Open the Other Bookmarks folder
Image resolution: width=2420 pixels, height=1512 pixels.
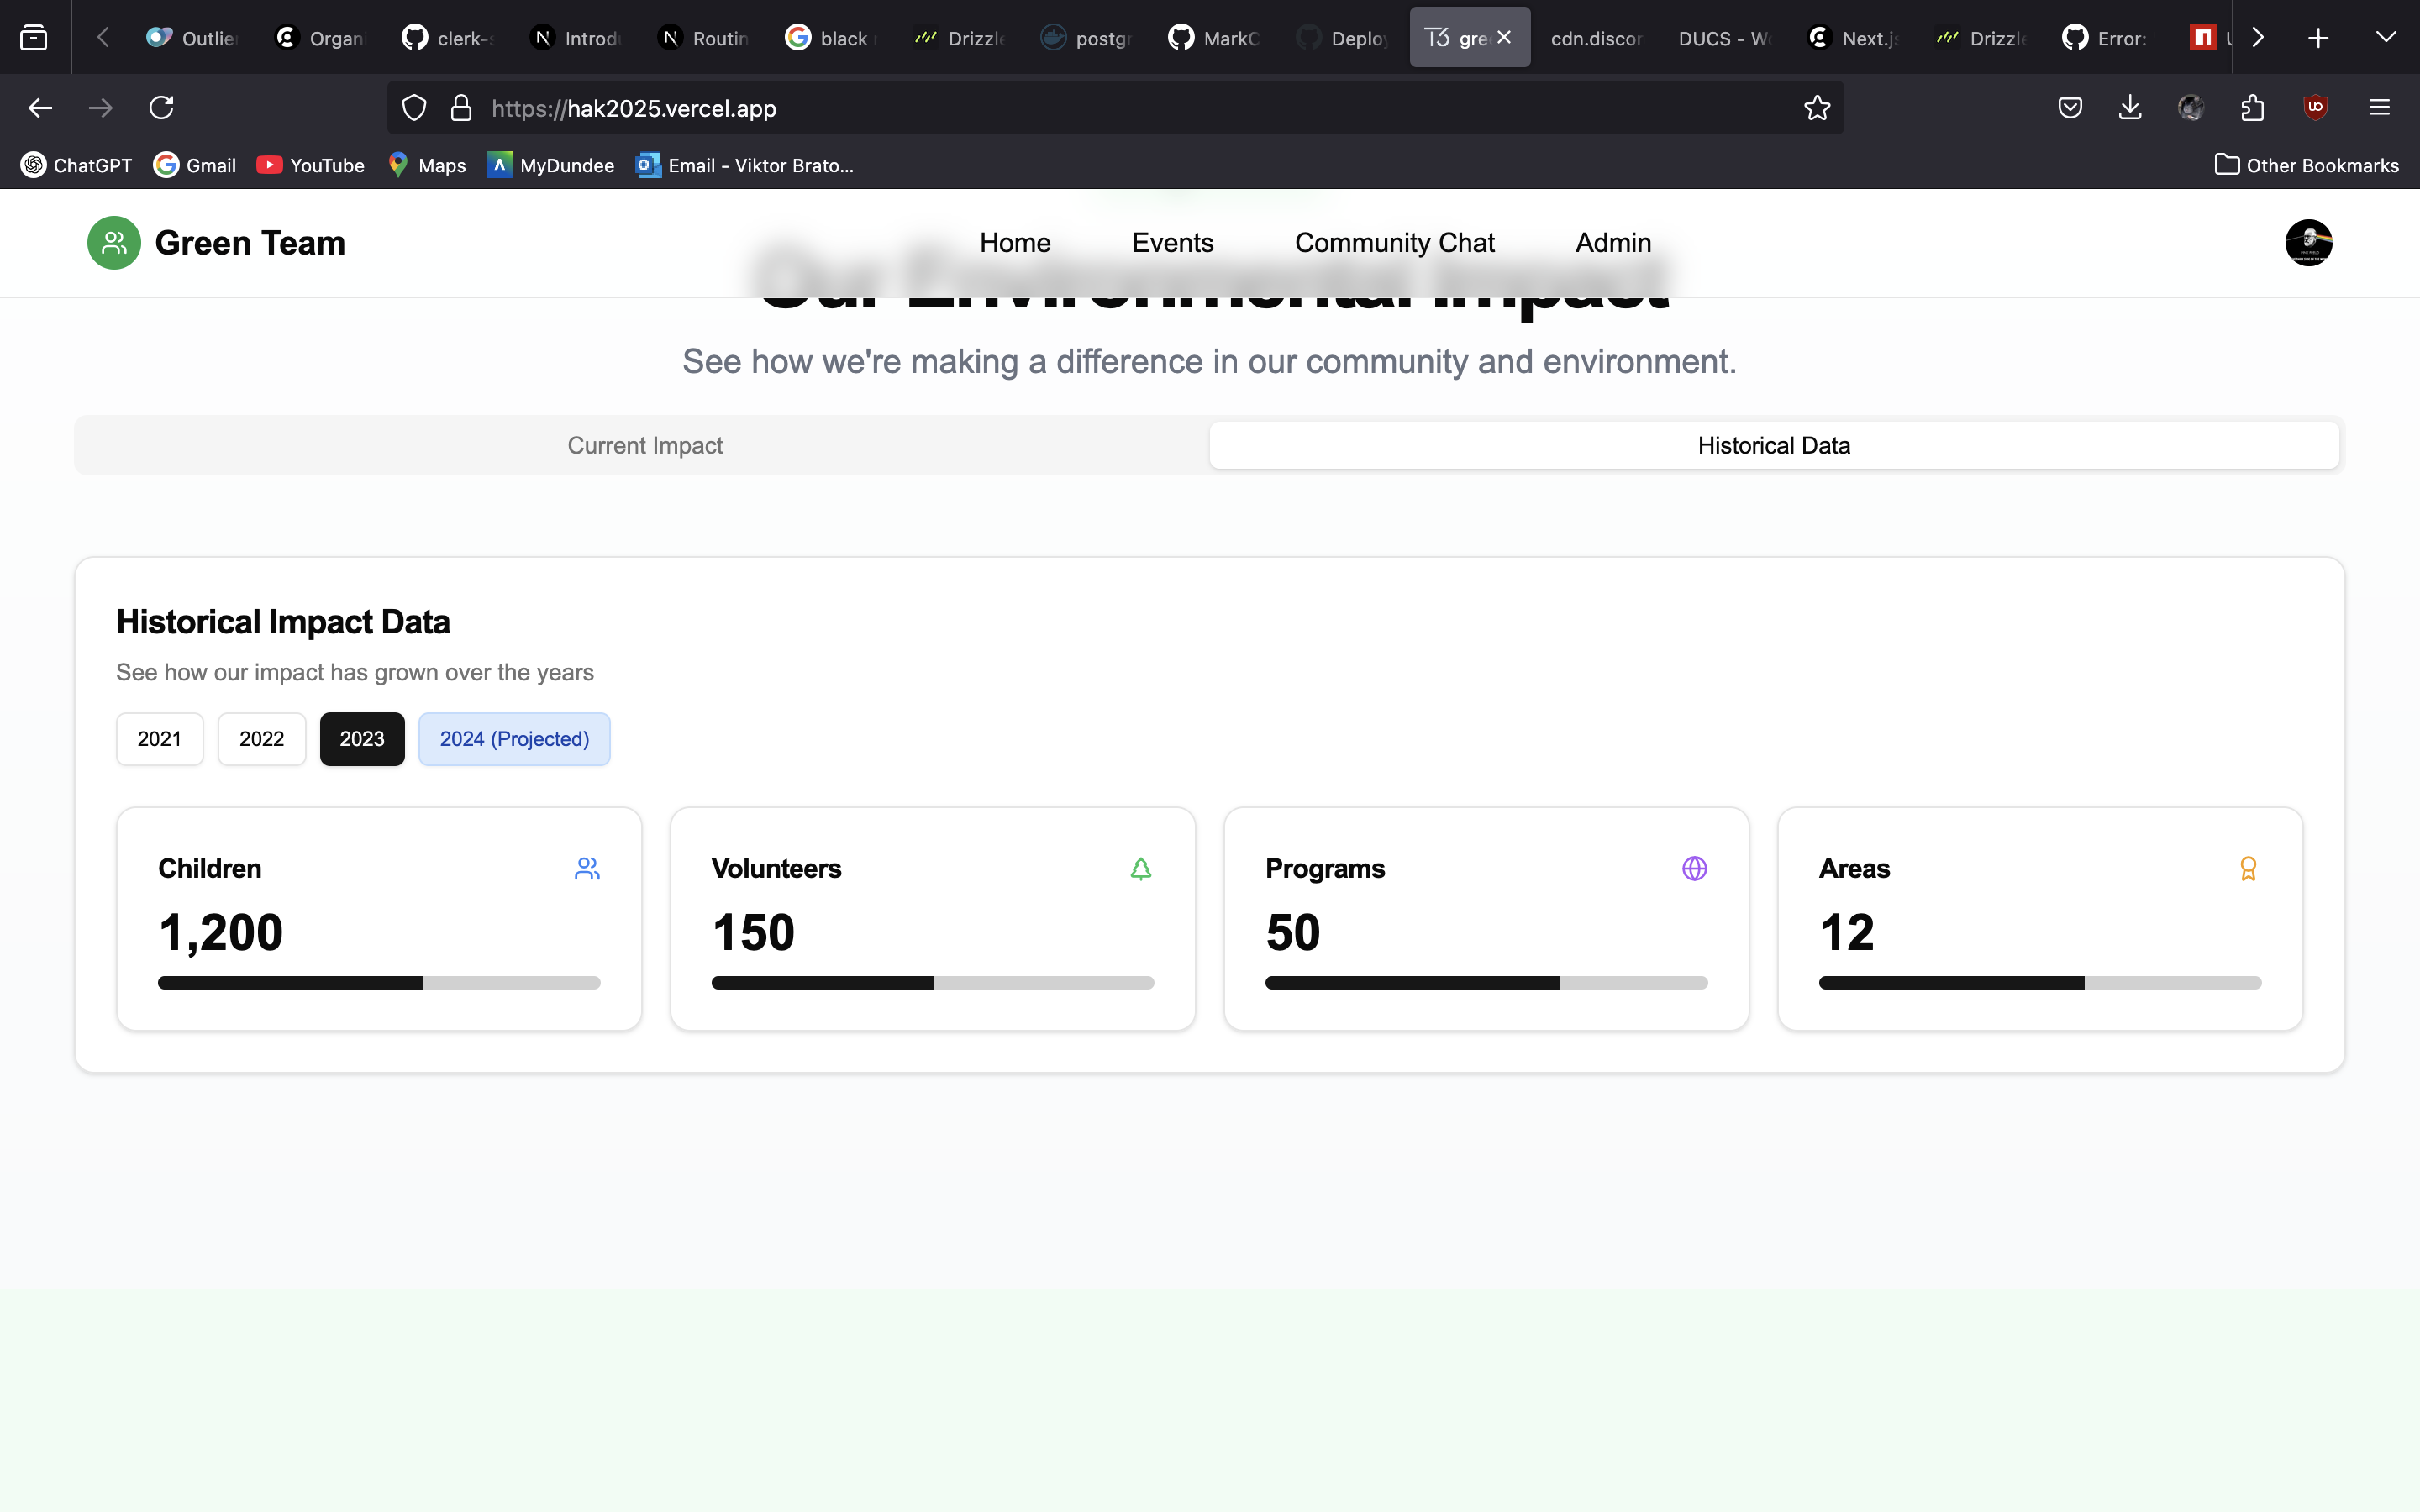coord(2306,165)
